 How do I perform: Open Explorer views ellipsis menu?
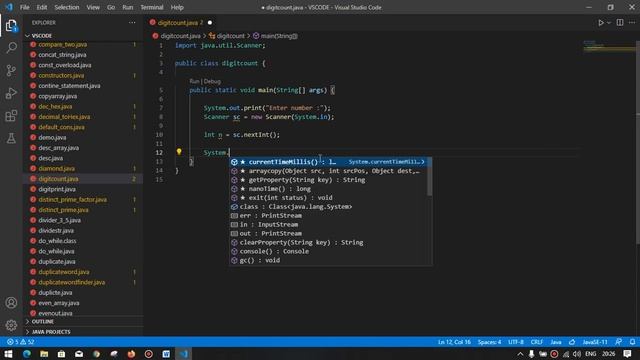coord(132,23)
